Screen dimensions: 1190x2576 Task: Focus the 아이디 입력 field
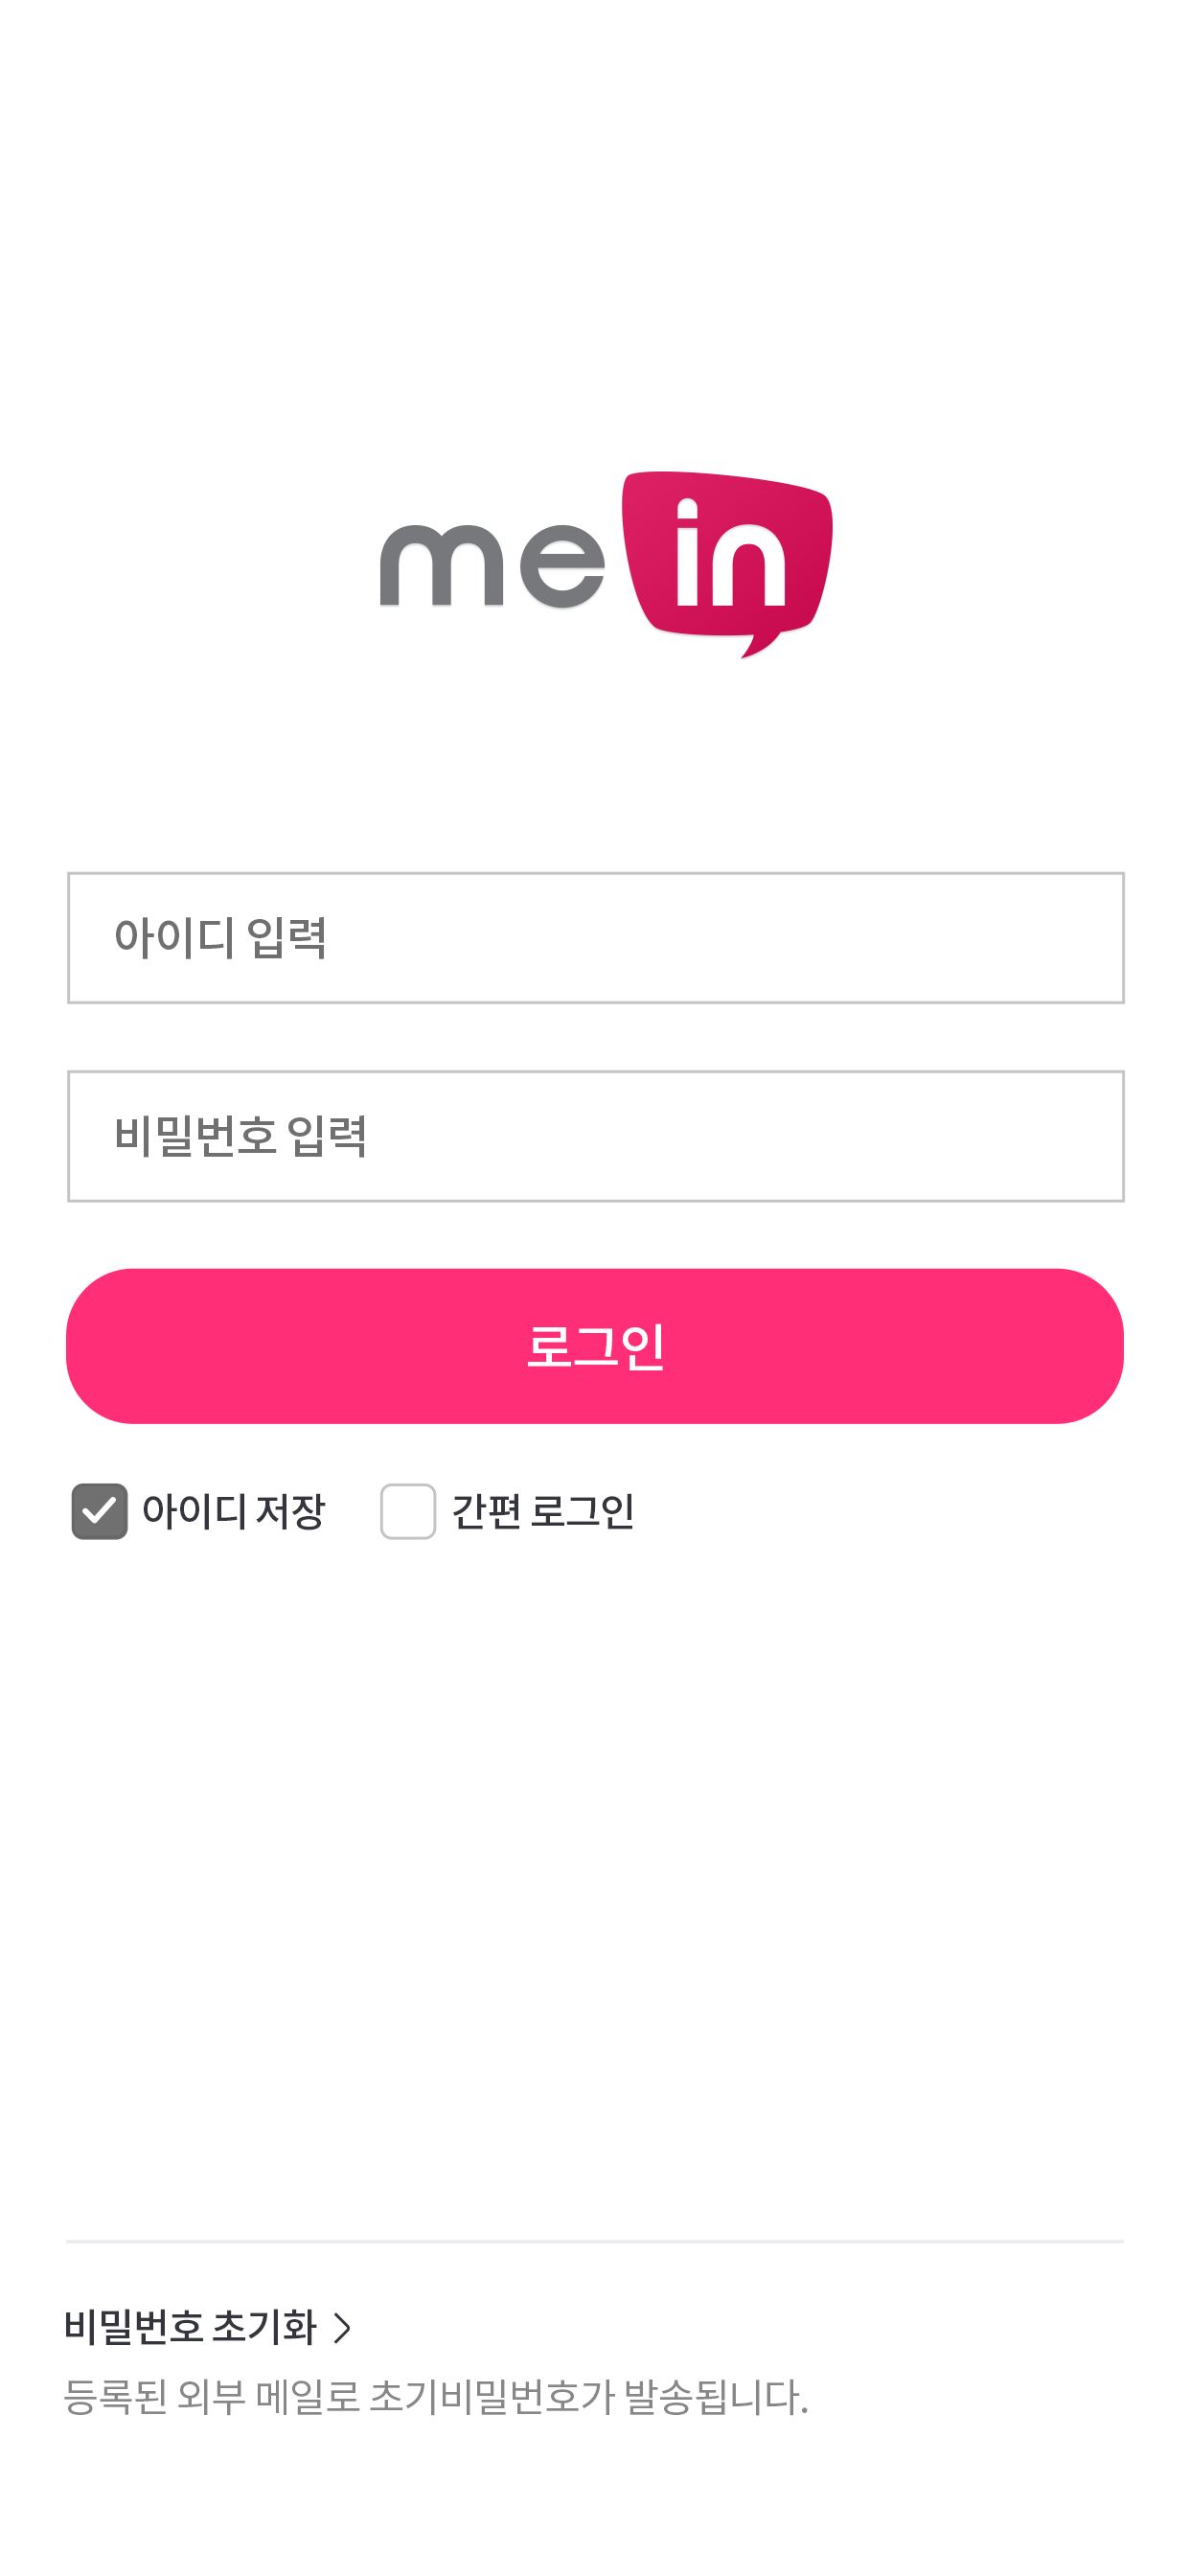click(x=596, y=938)
